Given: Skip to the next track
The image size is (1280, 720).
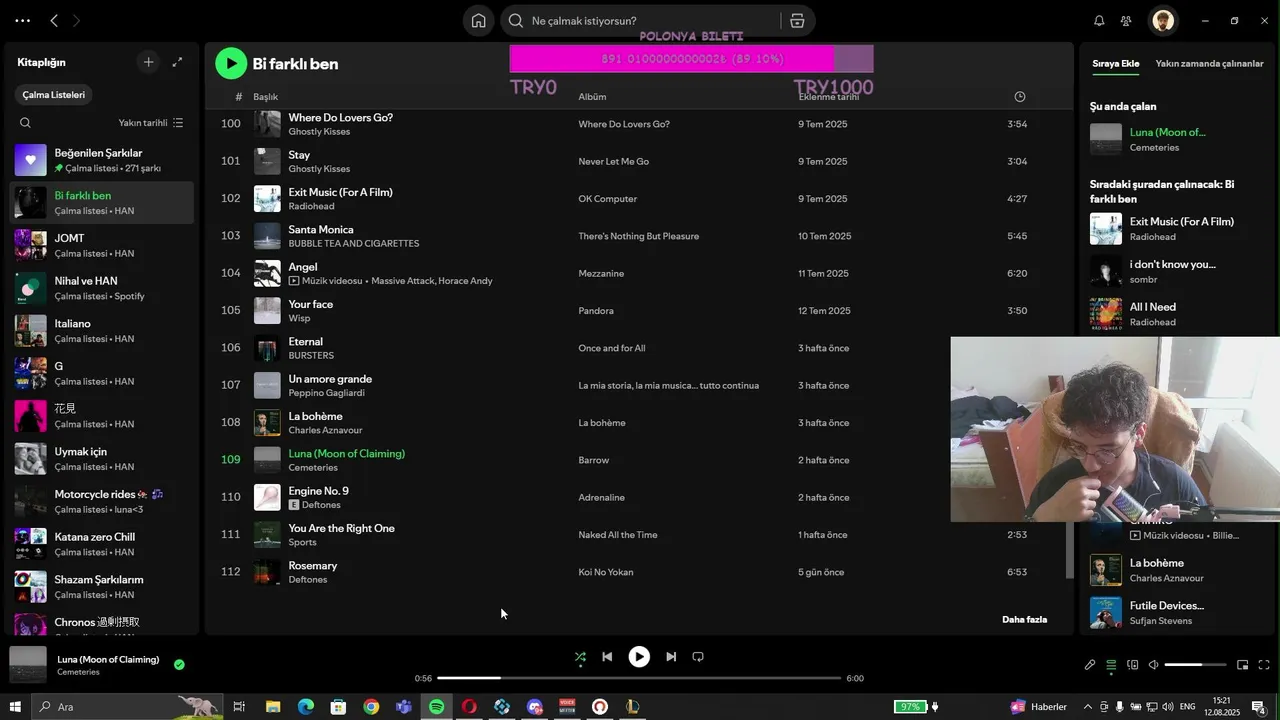Looking at the screenshot, I should (671, 657).
